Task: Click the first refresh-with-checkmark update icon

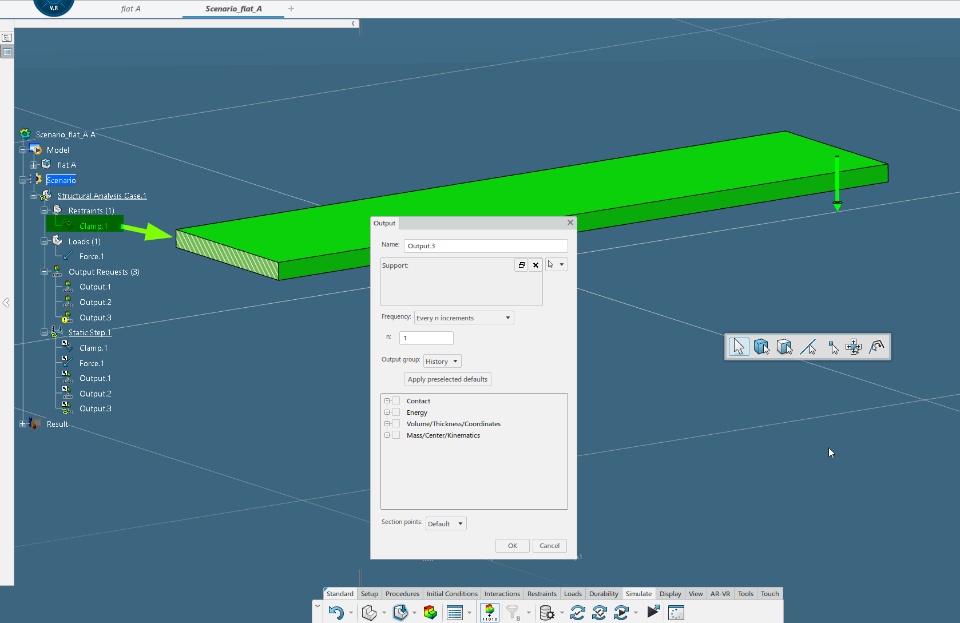Action: click(577, 612)
